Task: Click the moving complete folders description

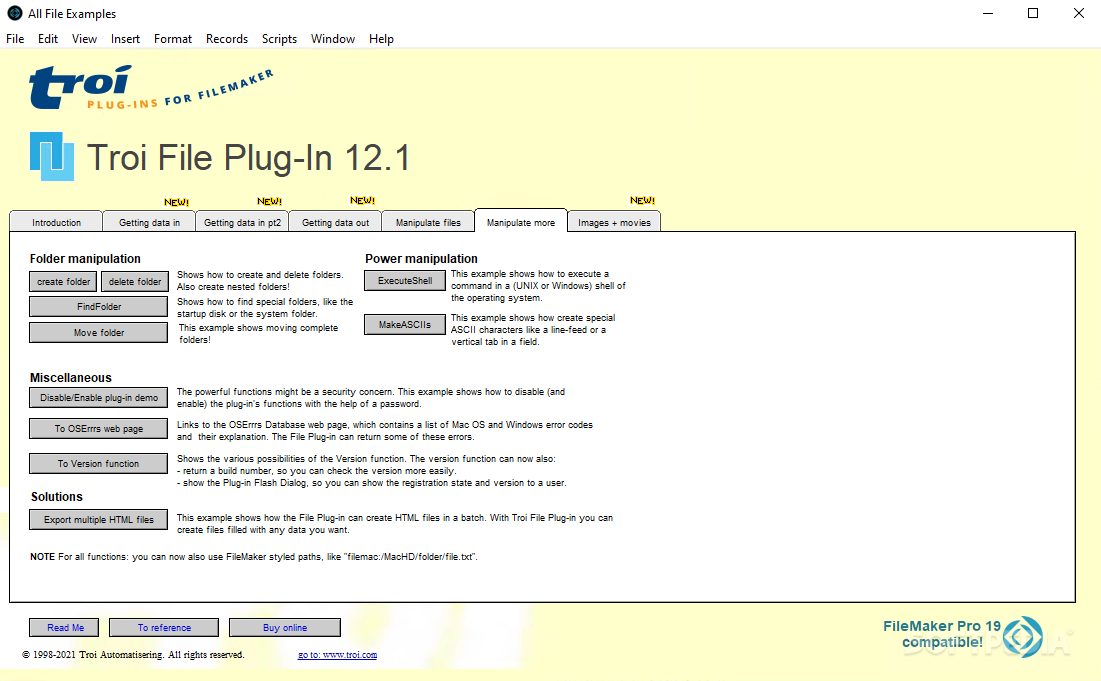Action: pos(258,333)
